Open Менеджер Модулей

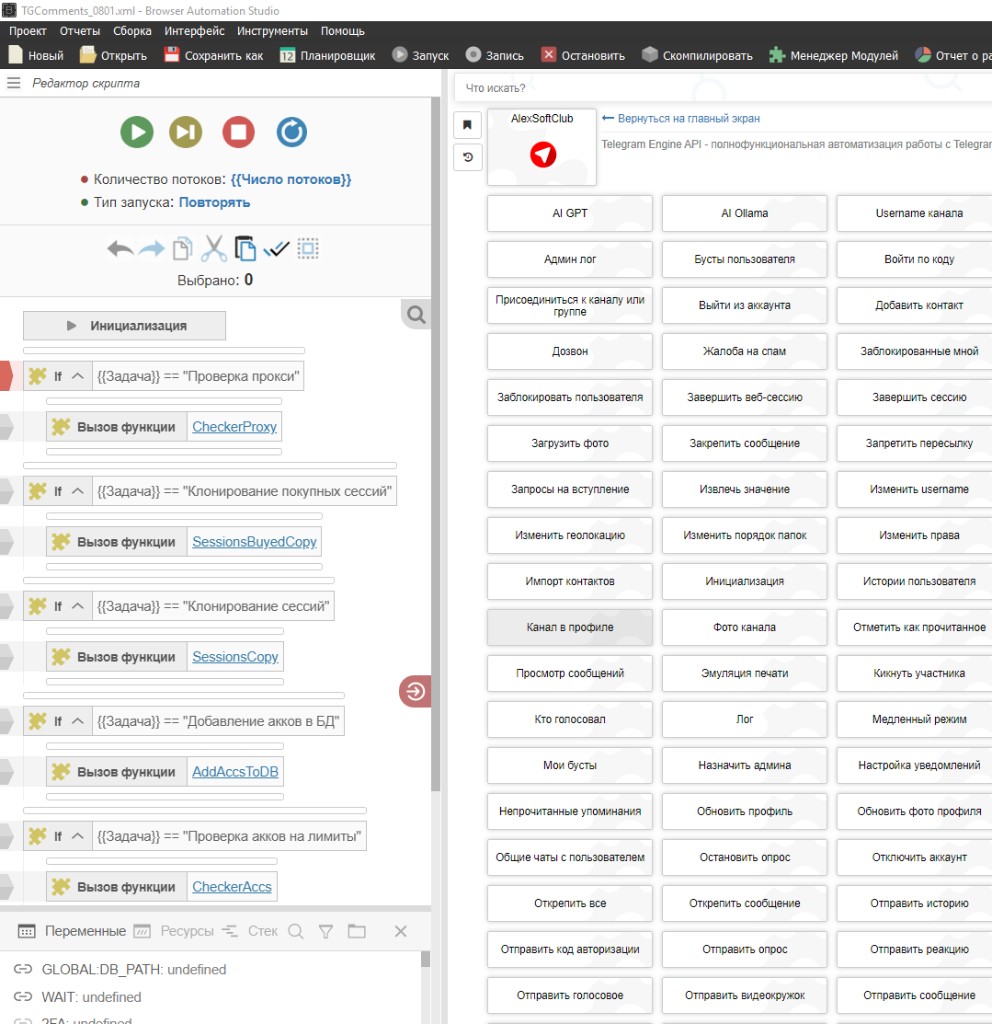point(833,56)
